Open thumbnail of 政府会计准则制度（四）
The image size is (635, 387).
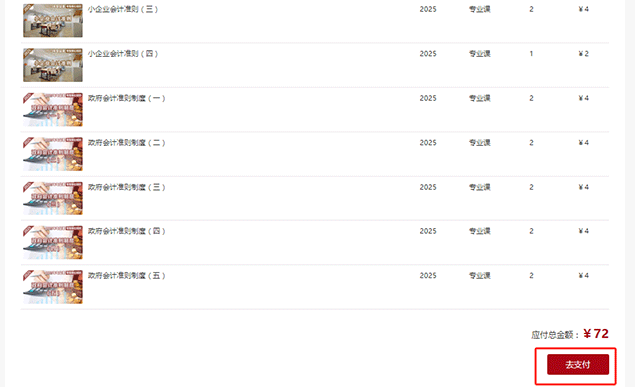tap(53, 242)
